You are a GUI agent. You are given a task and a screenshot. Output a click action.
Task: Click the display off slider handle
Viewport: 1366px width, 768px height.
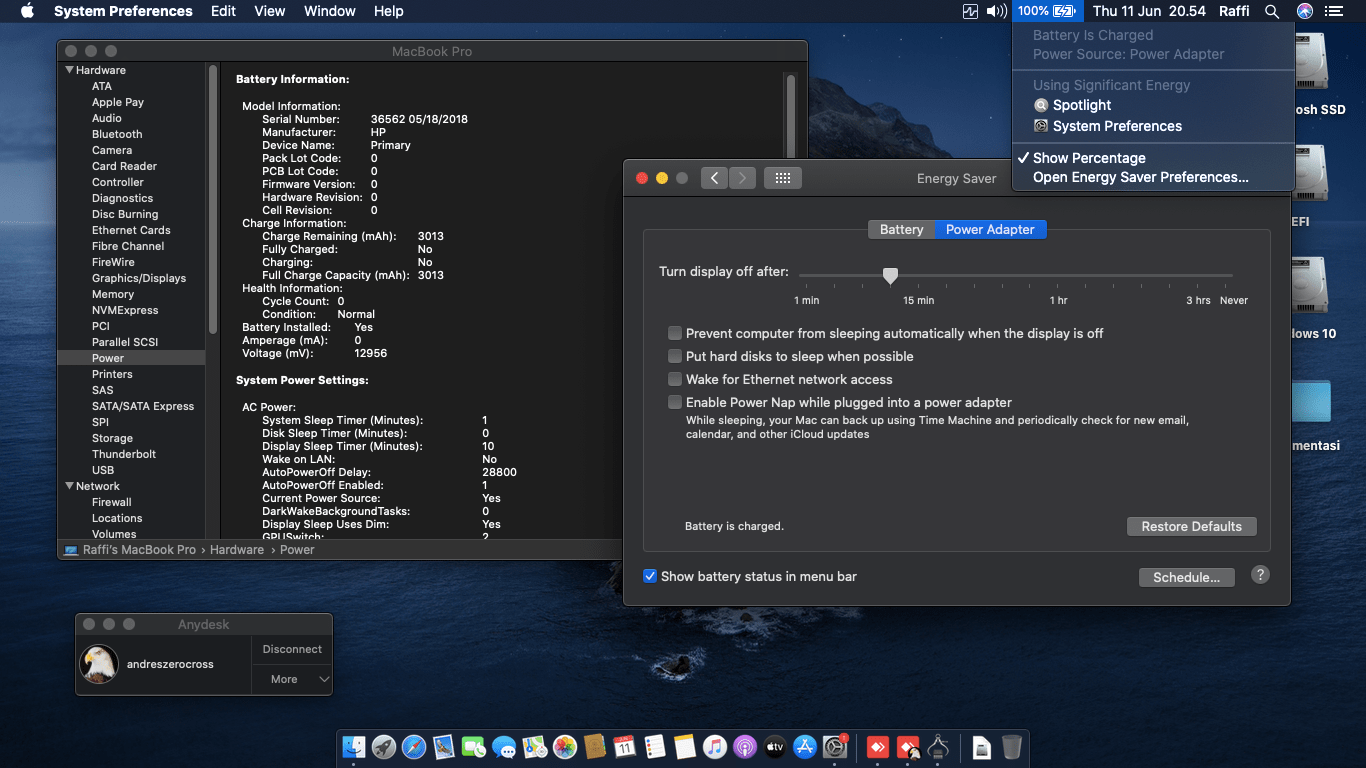point(890,276)
